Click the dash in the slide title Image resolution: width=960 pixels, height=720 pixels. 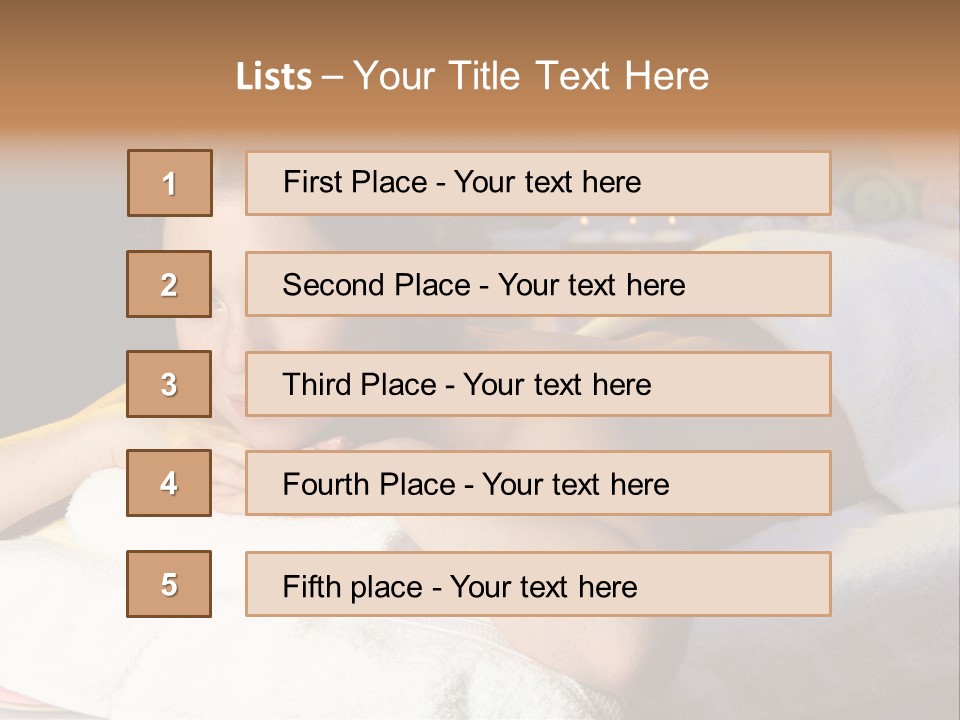333,77
